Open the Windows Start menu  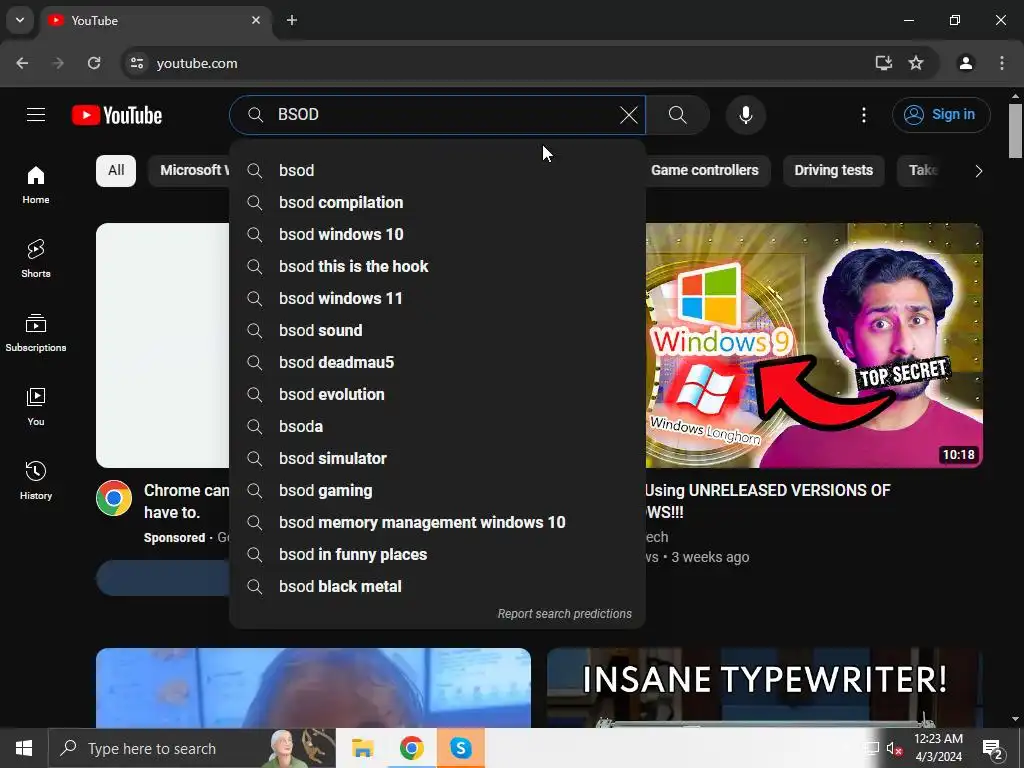pyautogui.click(x=24, y=748)
